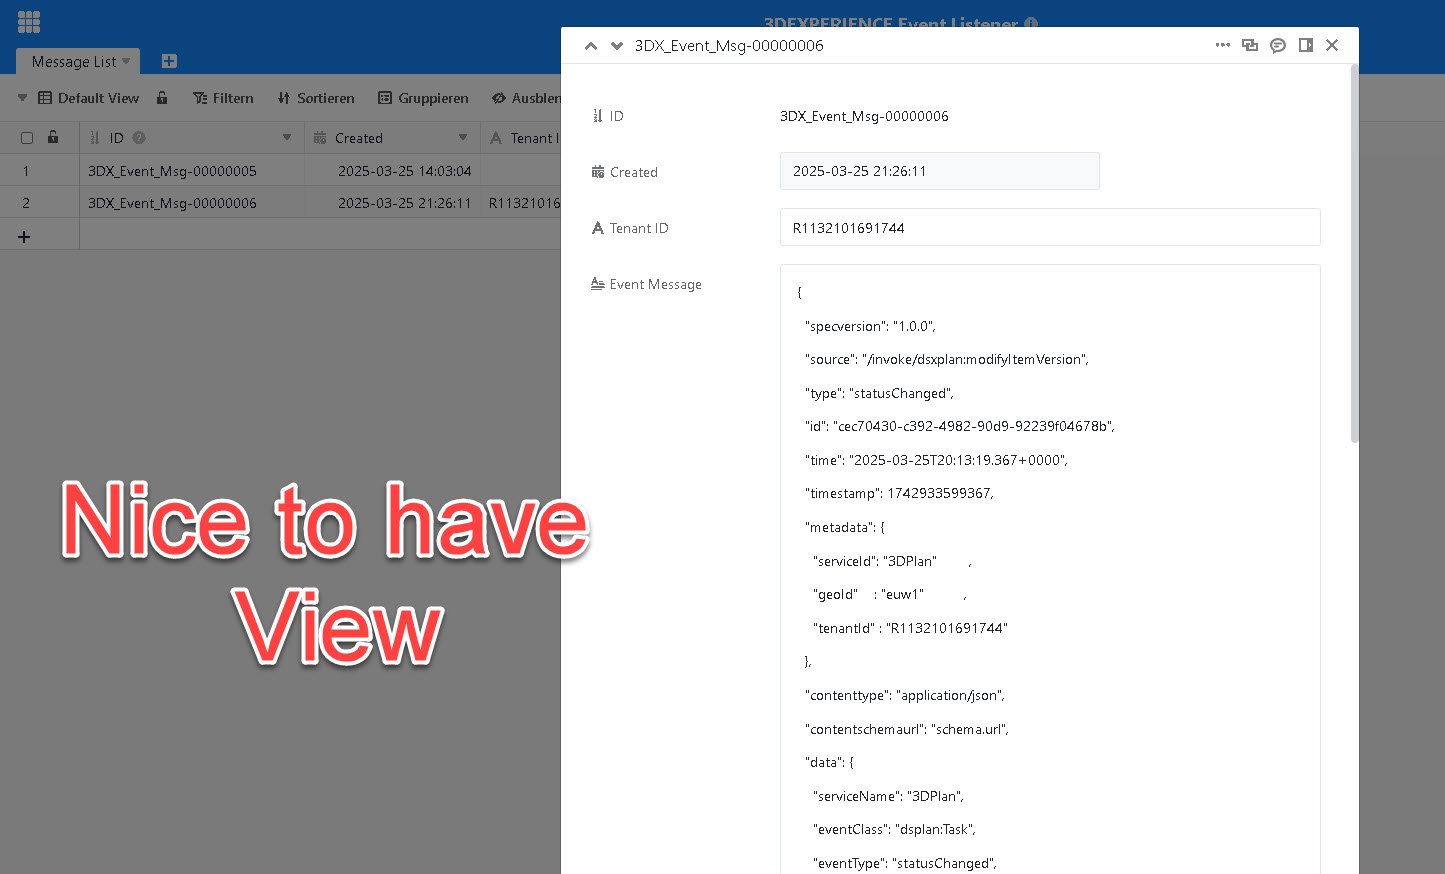
Task: Click the Sortieren button
Action: 316,98
